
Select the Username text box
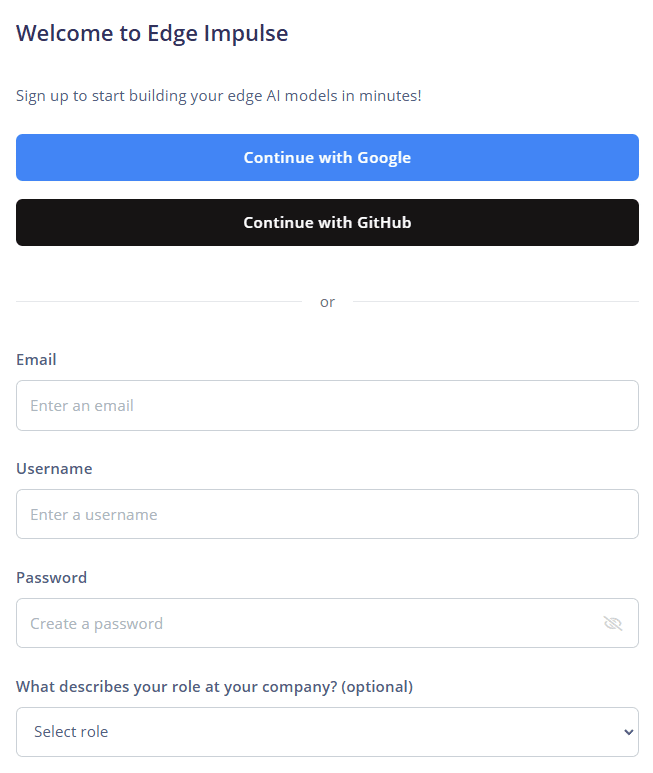pyautogui.click(x=327, y=514)
